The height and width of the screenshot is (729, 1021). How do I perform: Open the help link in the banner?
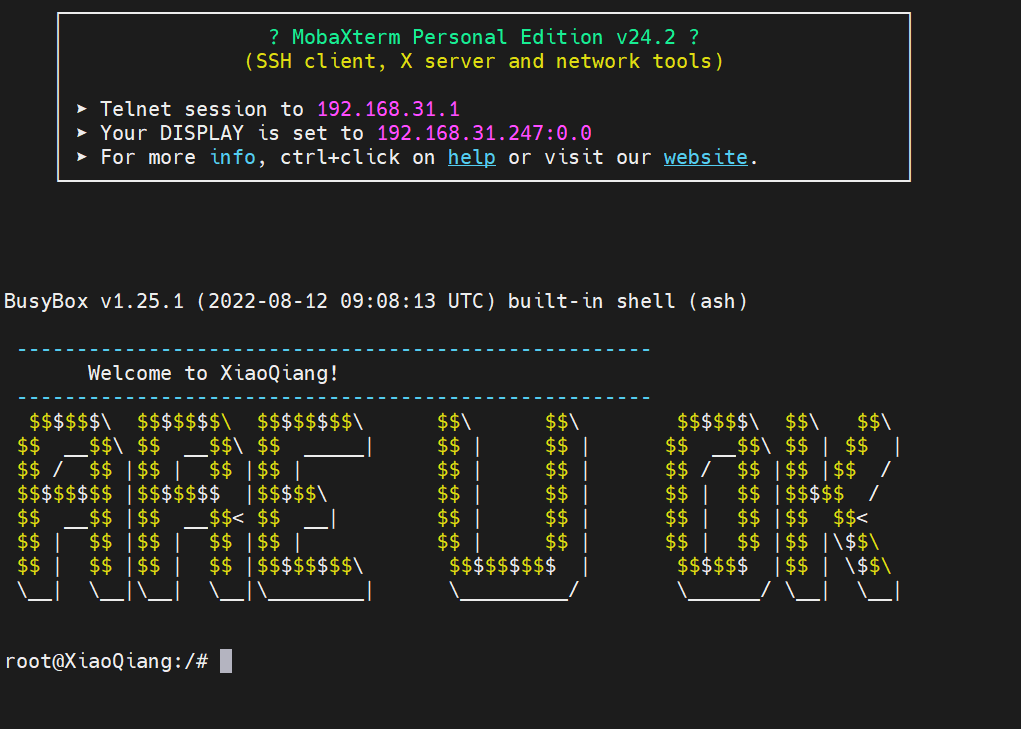click(x=471, y=157)
